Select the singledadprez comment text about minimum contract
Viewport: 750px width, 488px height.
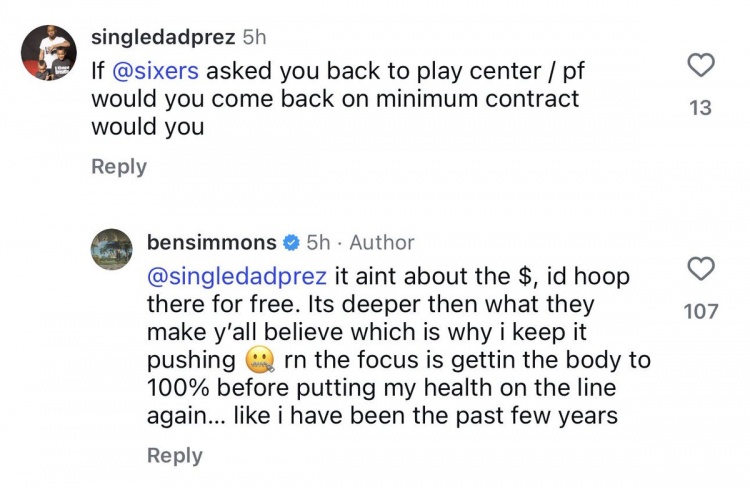click(335, 101)
